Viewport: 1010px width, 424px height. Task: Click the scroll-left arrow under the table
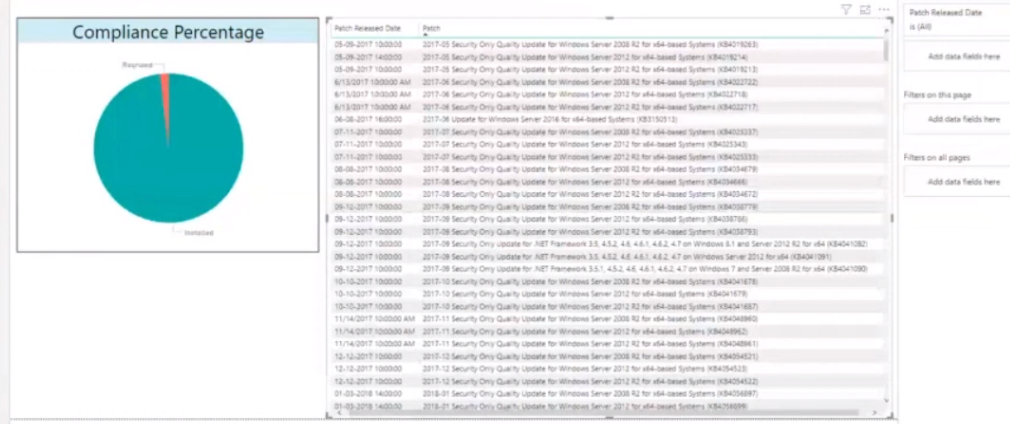coord(339,412)
